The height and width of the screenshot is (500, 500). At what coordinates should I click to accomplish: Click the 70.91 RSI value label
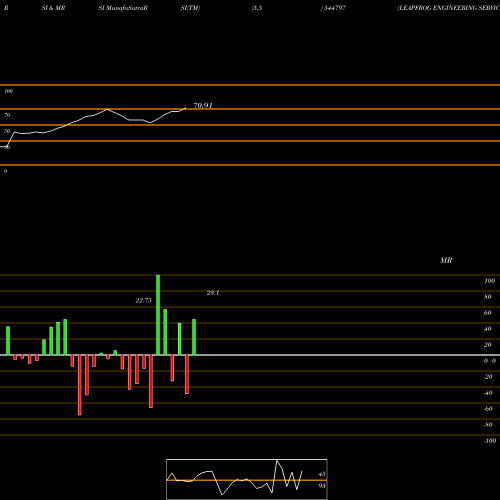(203, 106)
